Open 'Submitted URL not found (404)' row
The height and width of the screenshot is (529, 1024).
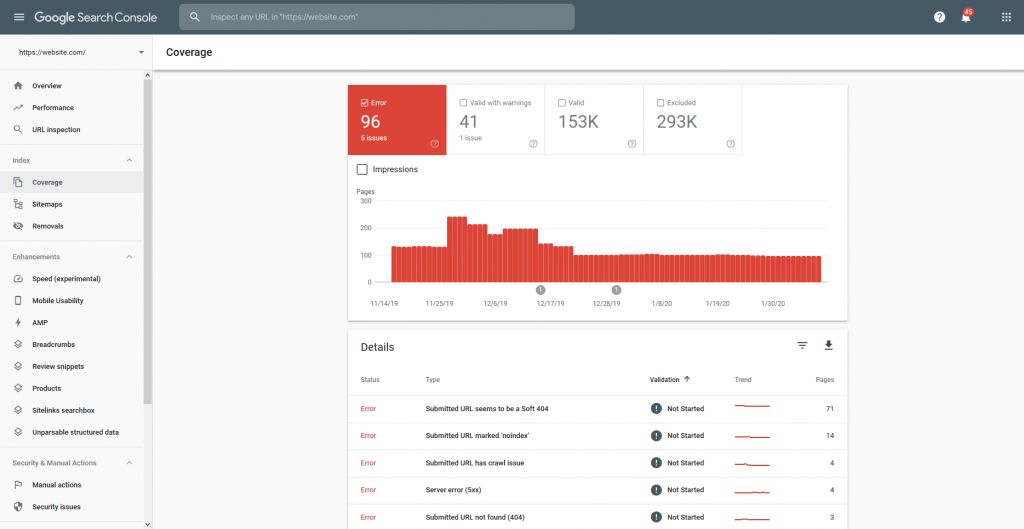click(598, 517)
